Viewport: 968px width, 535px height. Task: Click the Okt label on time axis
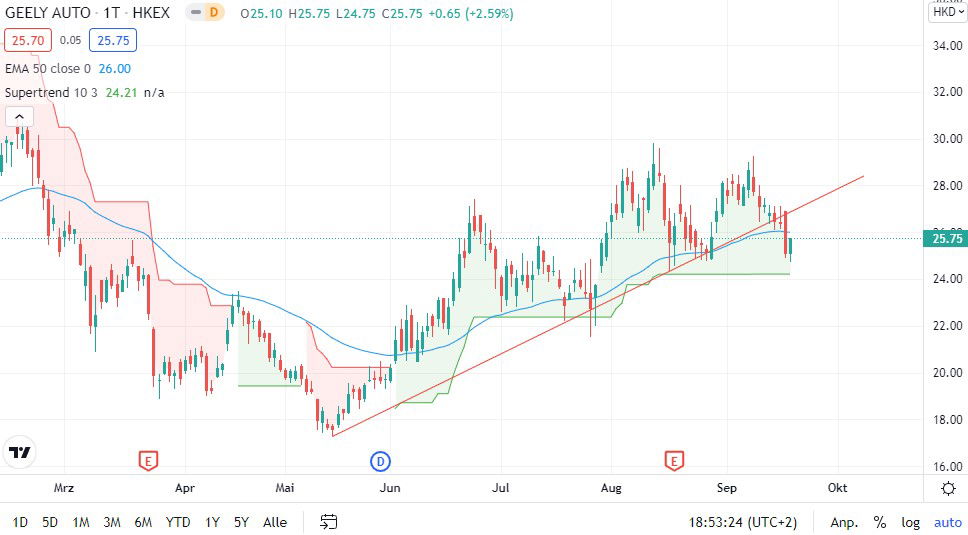point(837,488)
